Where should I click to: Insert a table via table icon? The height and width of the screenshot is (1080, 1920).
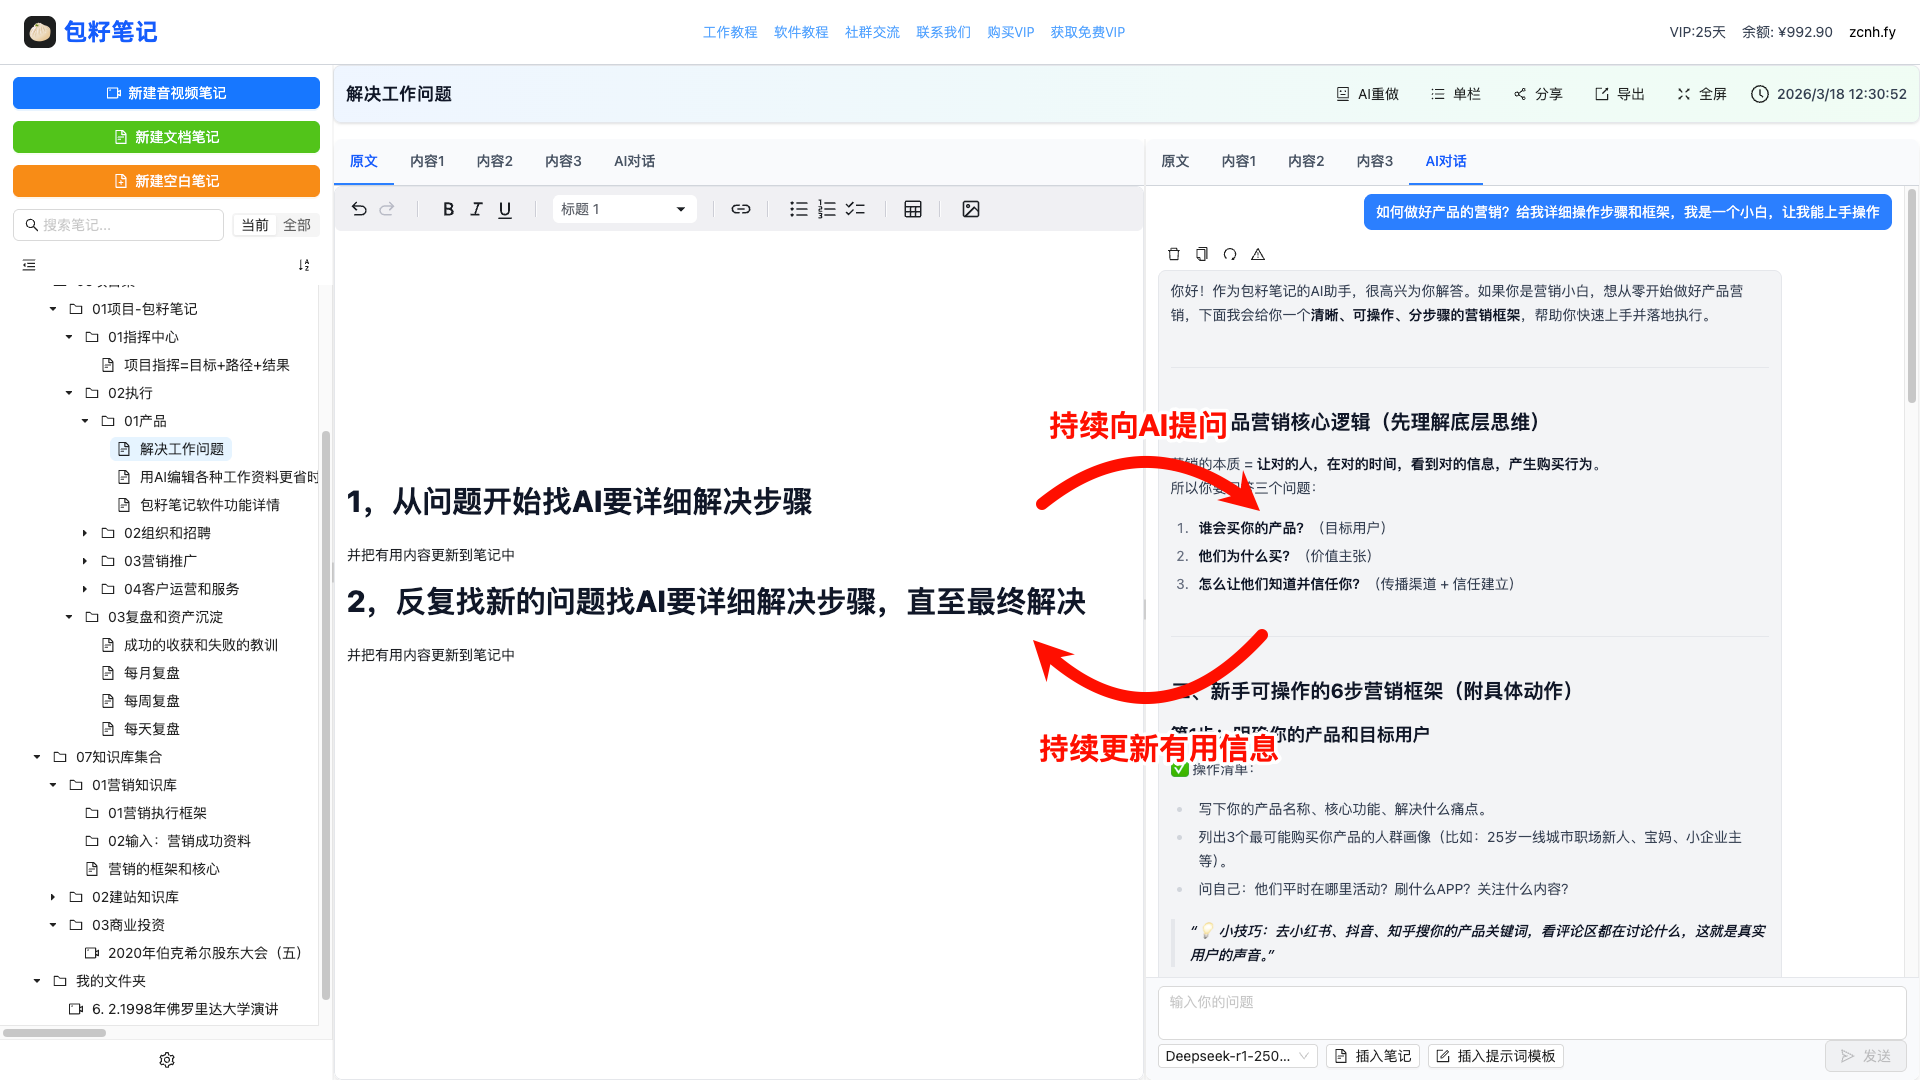912,209
